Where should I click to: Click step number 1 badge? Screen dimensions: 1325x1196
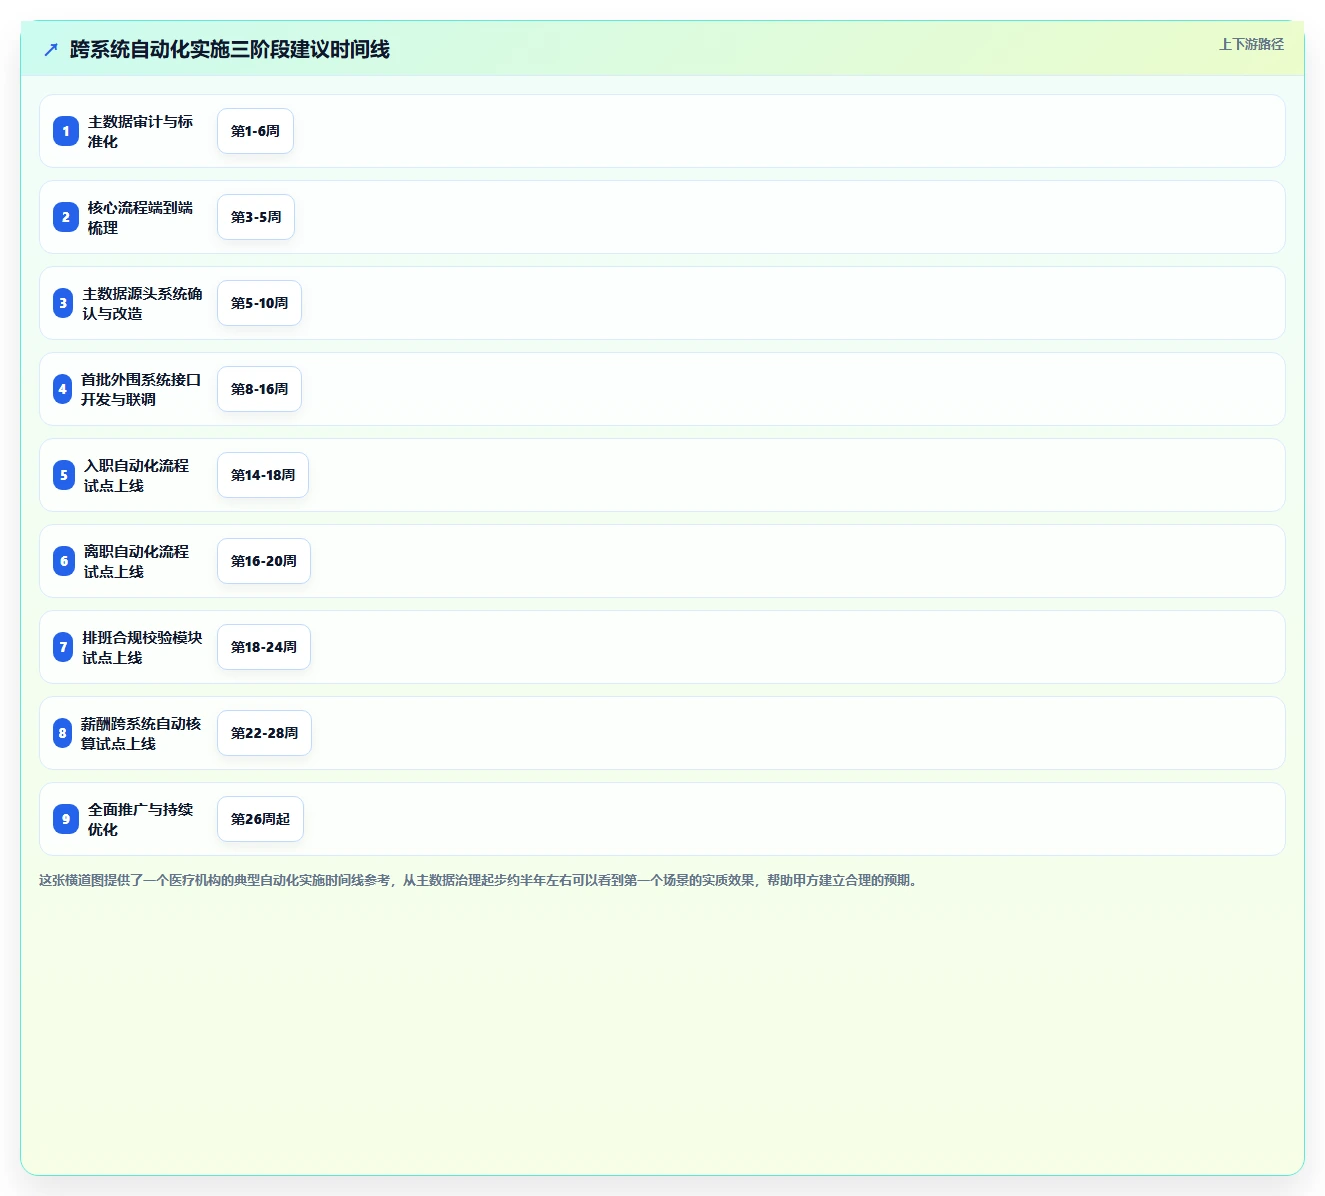66,131
